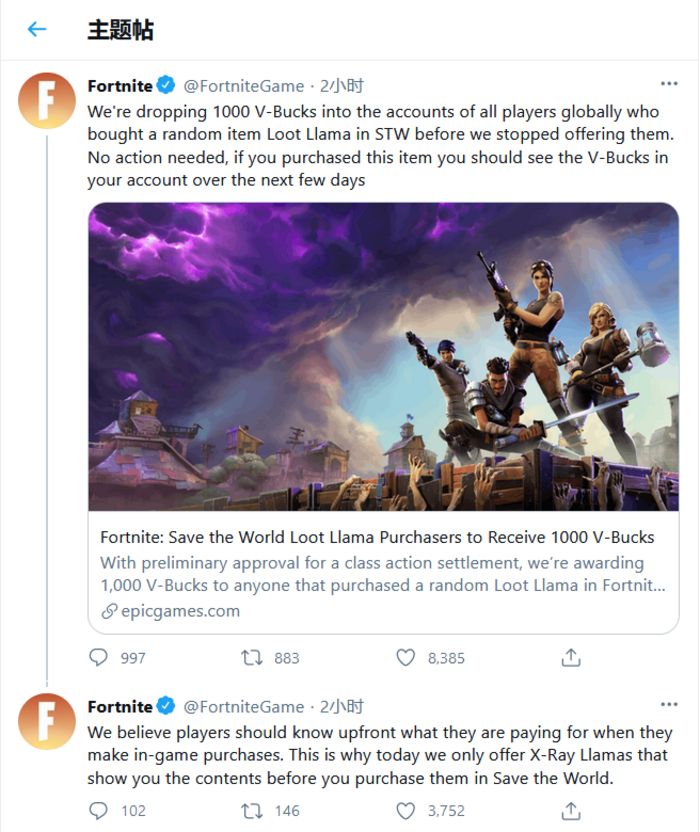Viewport: 700px width, 832px height.
Task: Open @FortniteGame handle on second tweet
Action: point(244,707)
